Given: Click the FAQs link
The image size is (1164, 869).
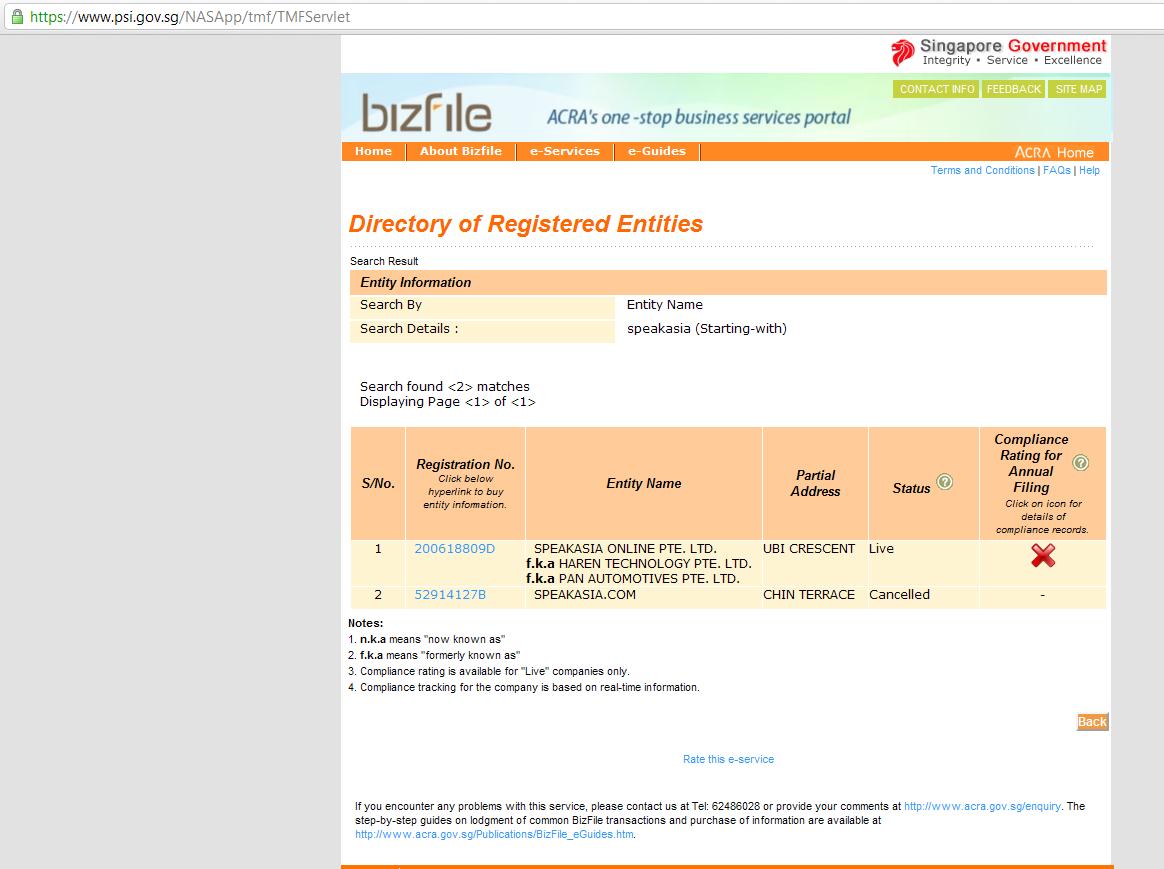Looking at the screenshot, I should 1056,171.
